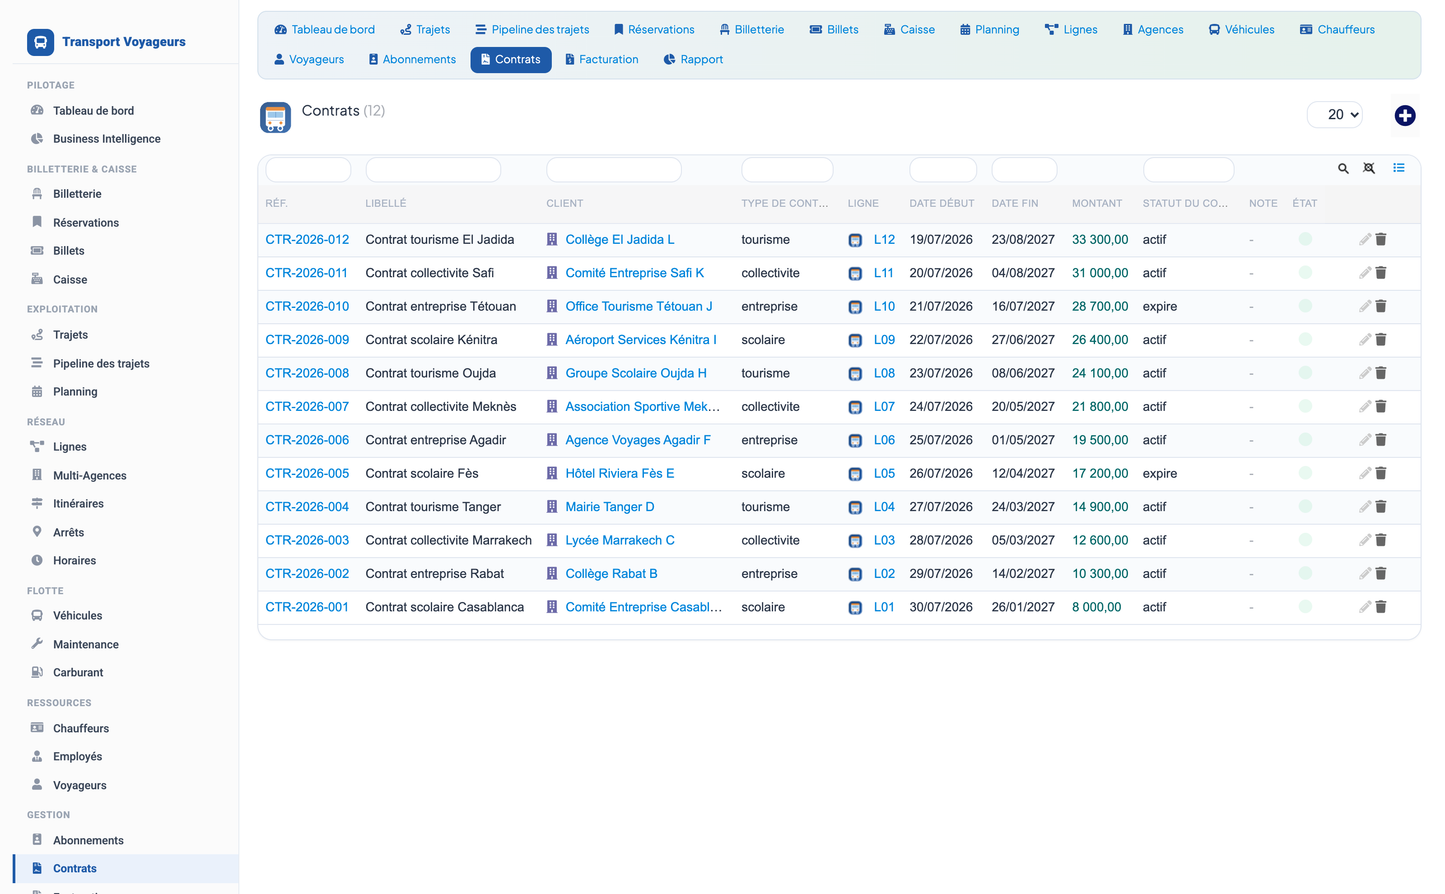Screen dimensions: 1445x894
Task: Toggle the état indicator for CTR-2026-010
Action: [1305, 306]
